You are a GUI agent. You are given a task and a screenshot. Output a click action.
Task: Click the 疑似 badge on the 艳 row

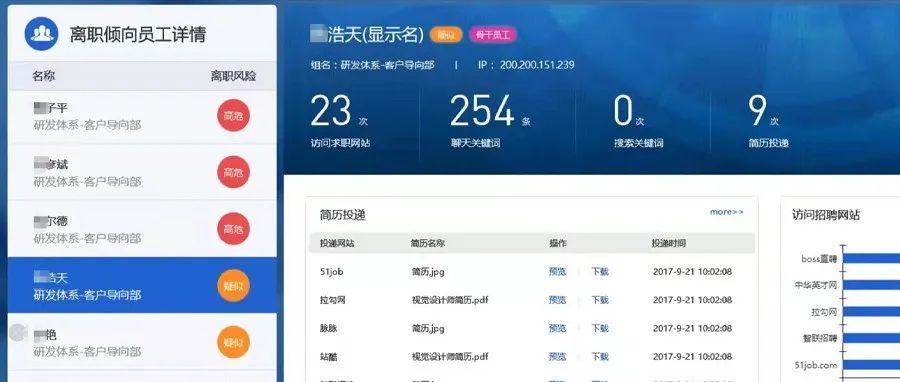click(233, 342)
